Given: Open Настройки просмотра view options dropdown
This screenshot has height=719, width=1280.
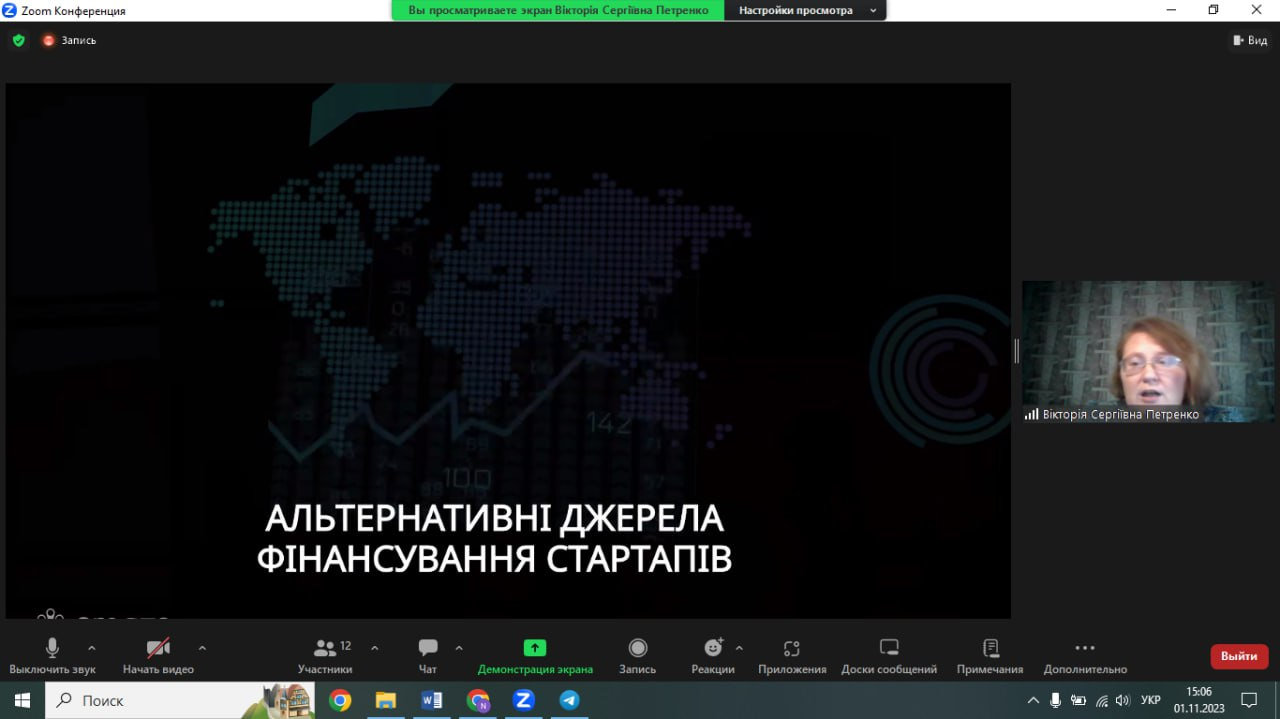Looking at the screenshot, I should [805, 10].
